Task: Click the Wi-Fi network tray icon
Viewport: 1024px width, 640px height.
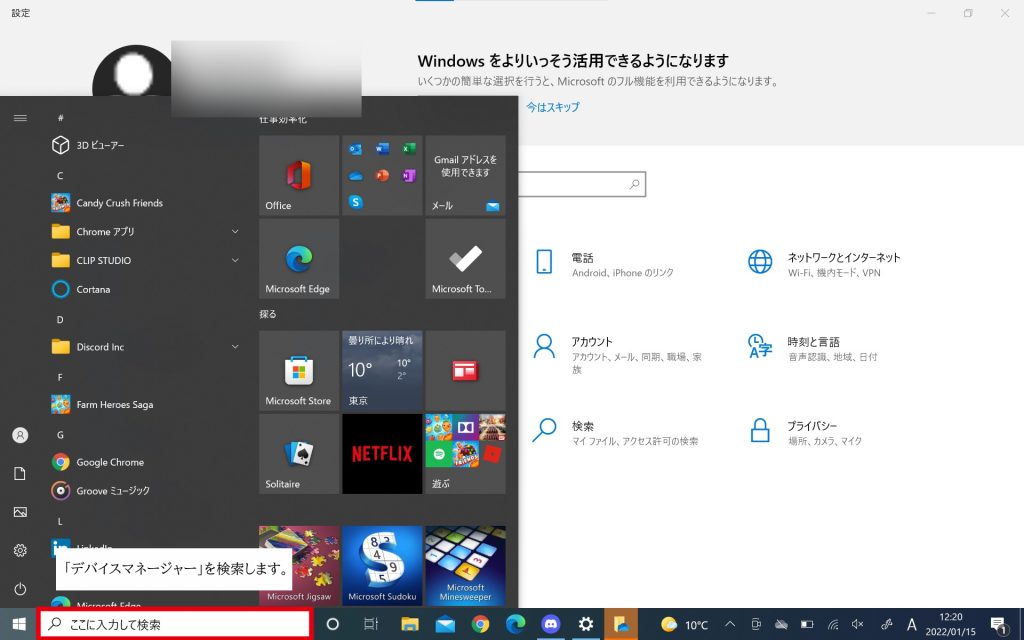Action: click(833, 624)
